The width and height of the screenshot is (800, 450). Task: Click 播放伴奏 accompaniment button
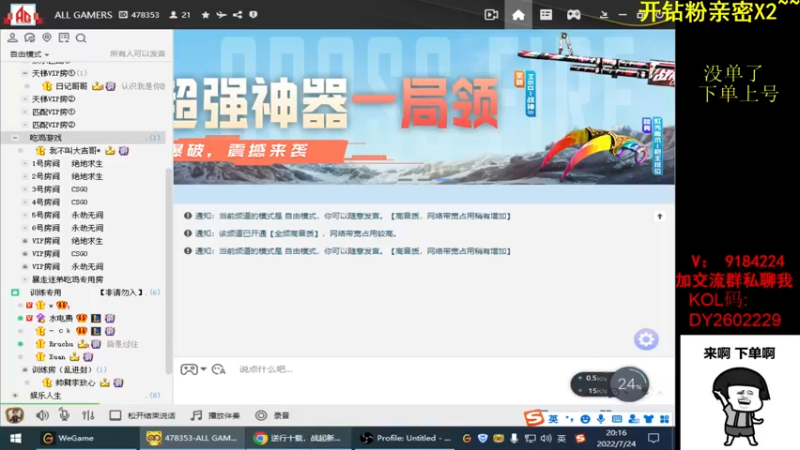(x=215, y=415)
